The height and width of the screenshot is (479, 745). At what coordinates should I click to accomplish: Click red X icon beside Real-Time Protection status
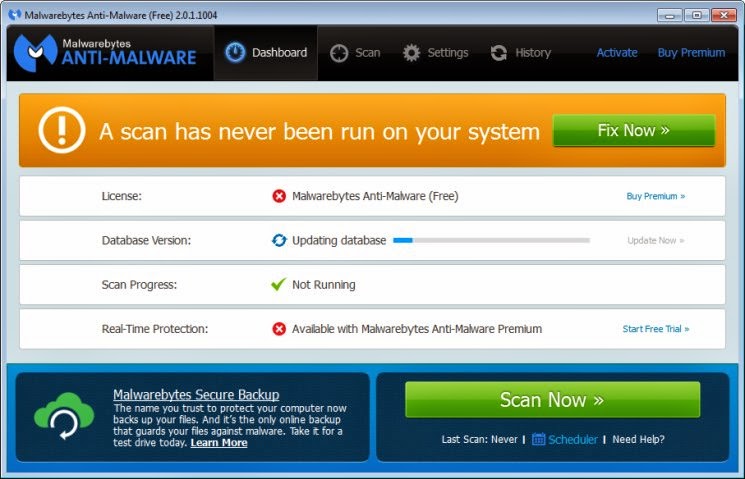(x=279, y=329)
